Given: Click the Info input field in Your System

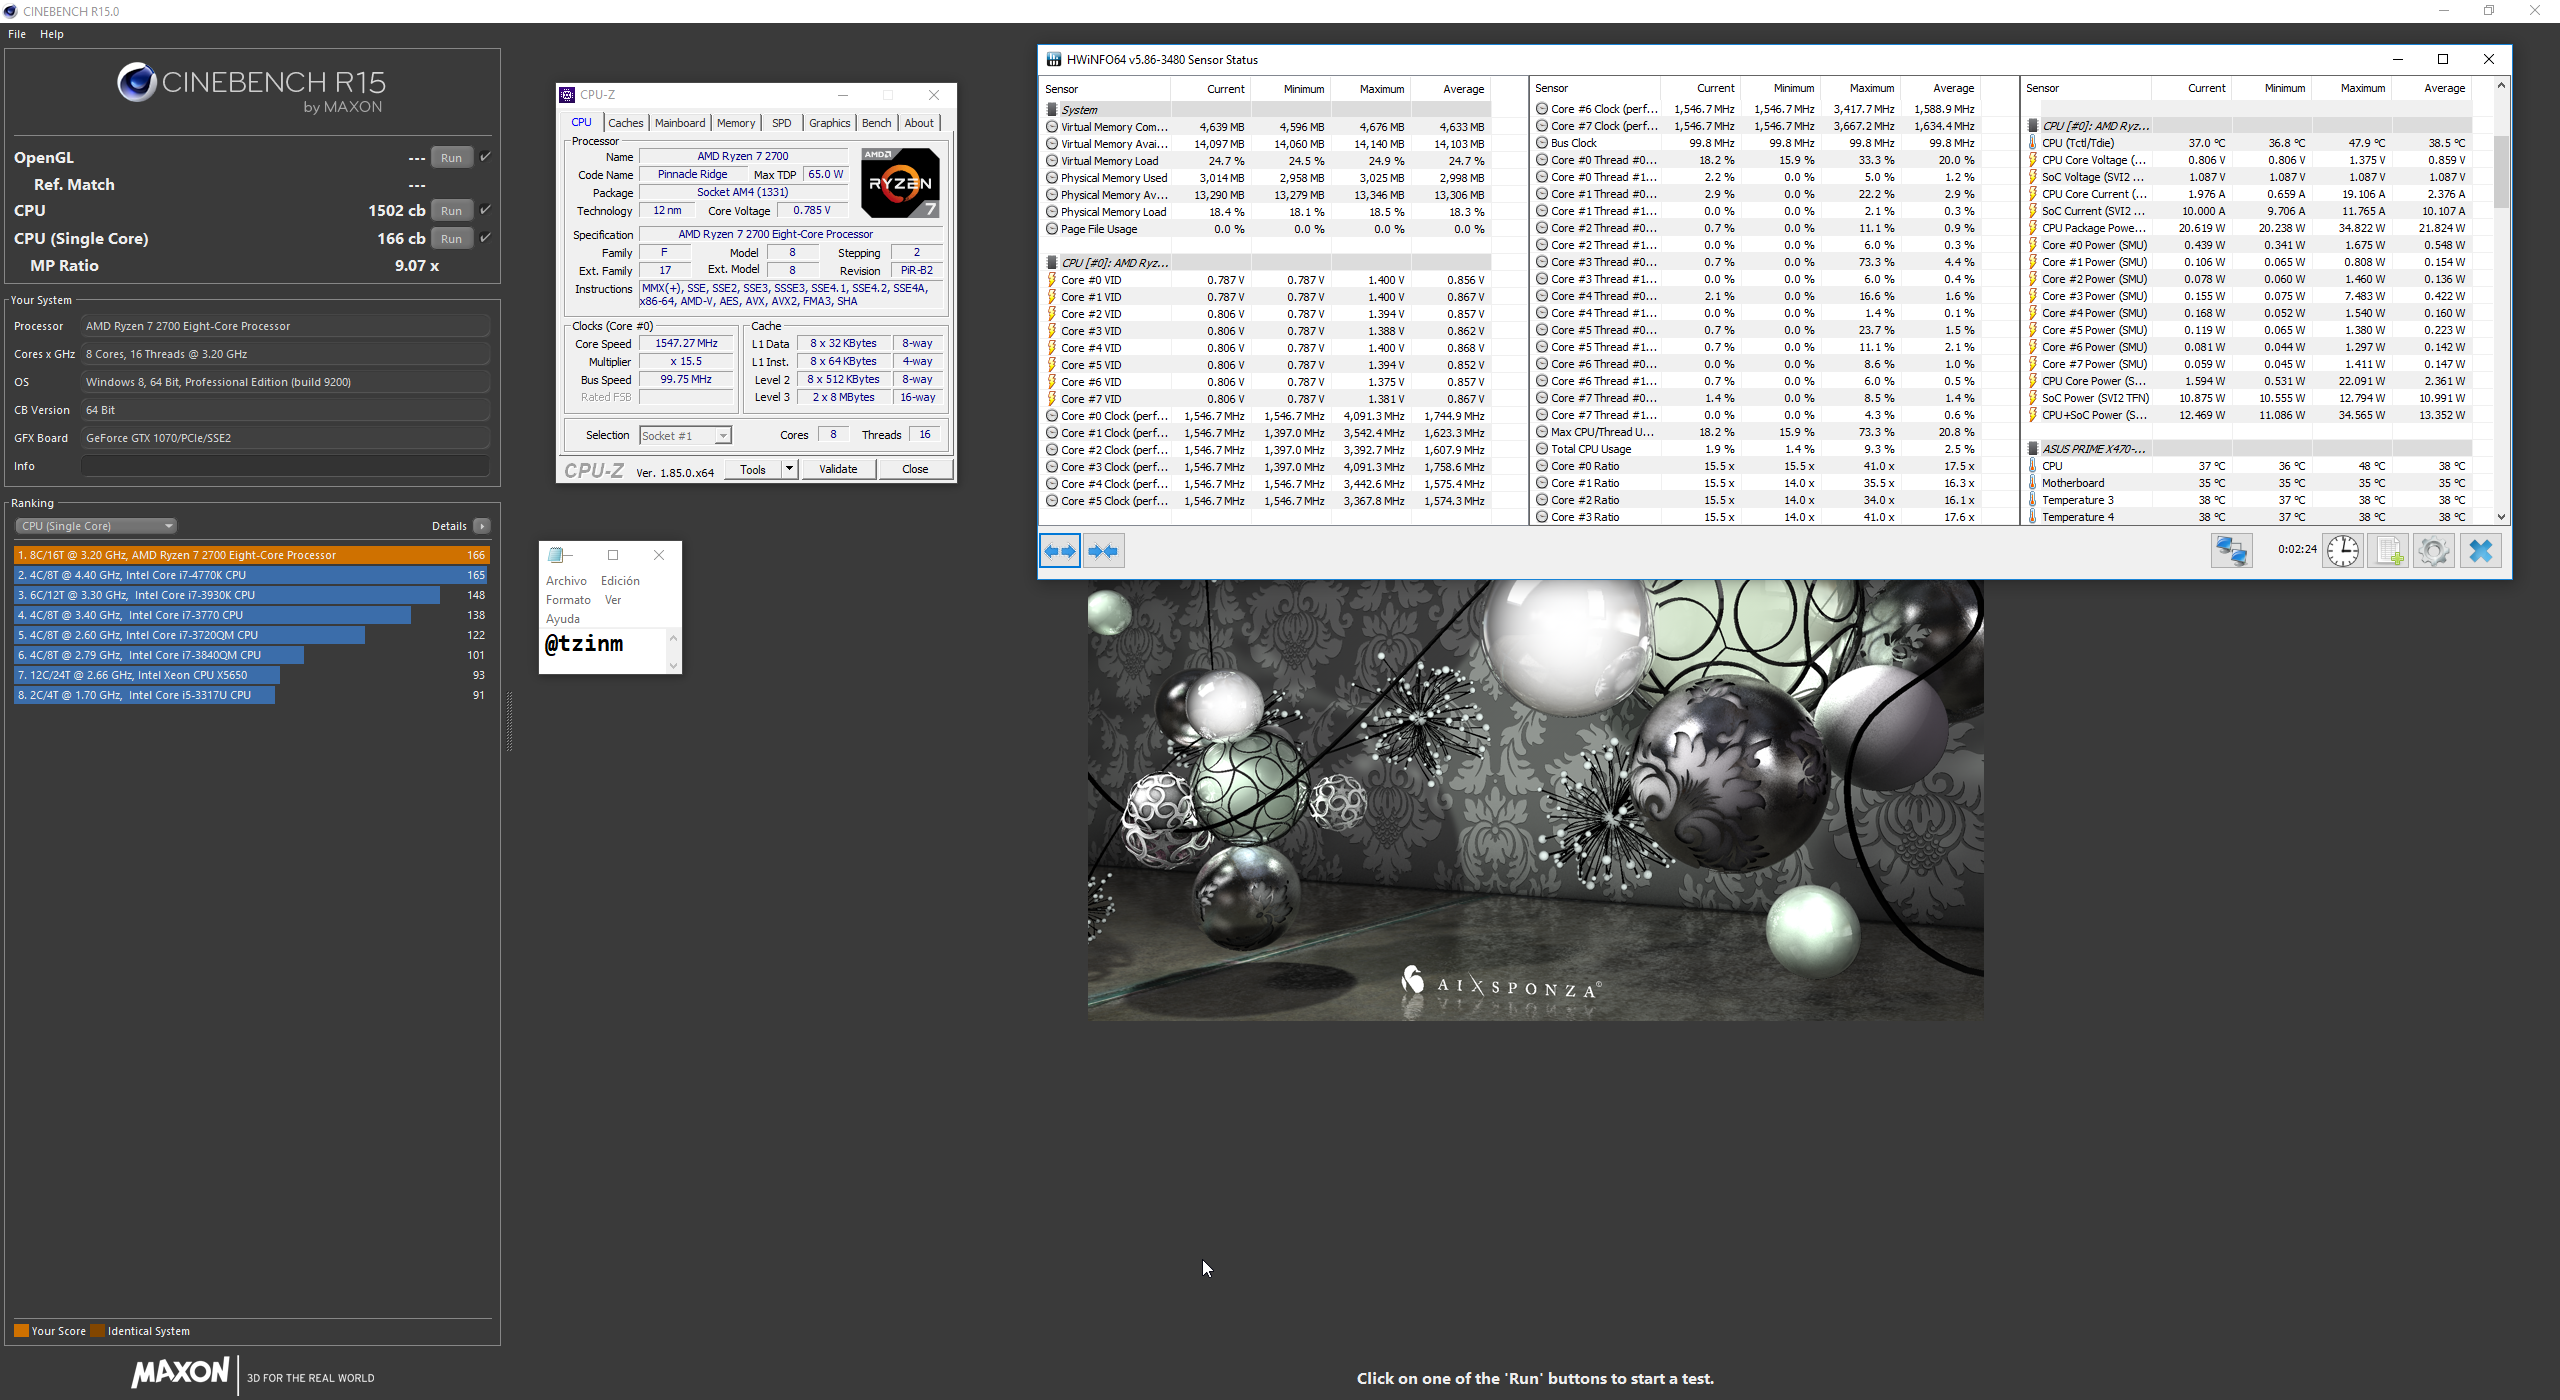Looking at the screenshot, I should (x=285, y=466).
